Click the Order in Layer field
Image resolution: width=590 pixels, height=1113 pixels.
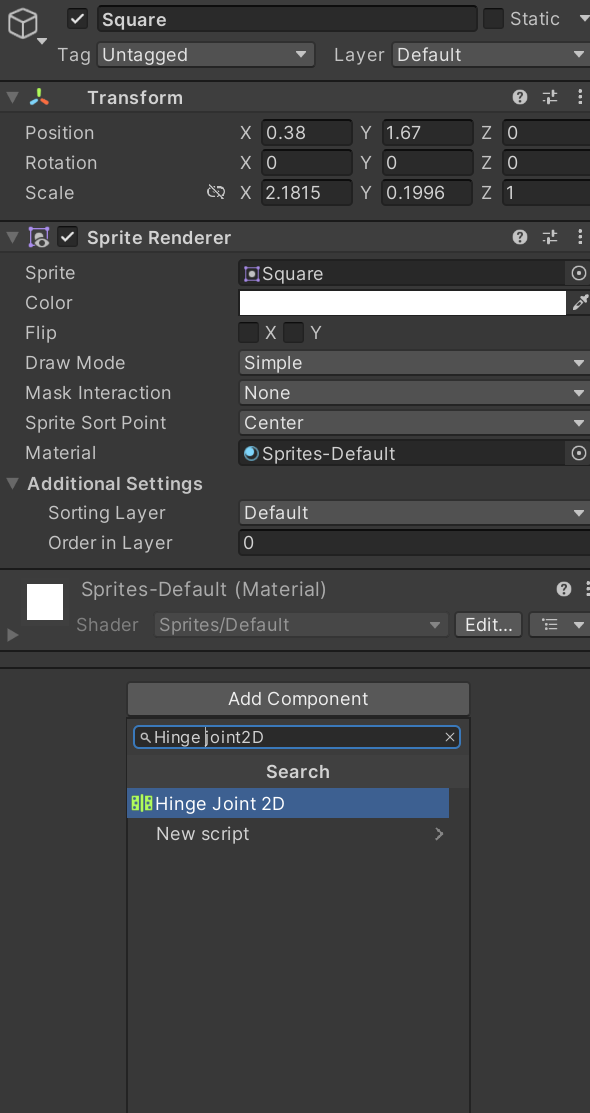point(415,543)
